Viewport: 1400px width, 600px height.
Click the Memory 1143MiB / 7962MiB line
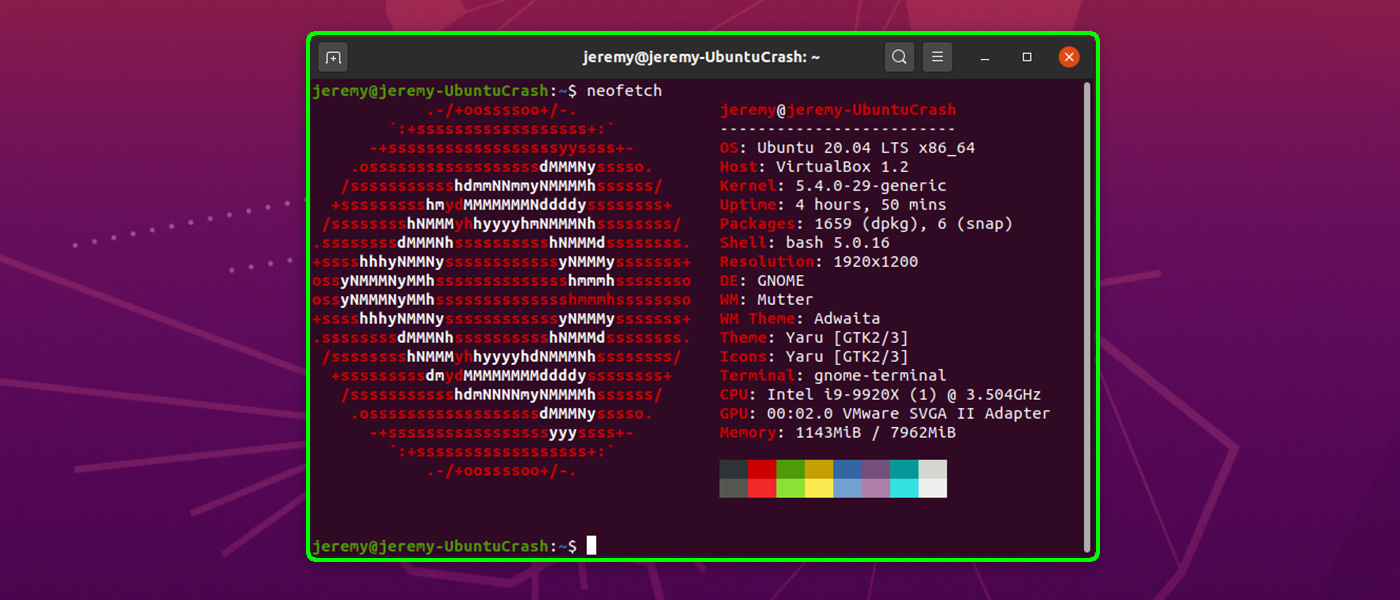(838, 433)
